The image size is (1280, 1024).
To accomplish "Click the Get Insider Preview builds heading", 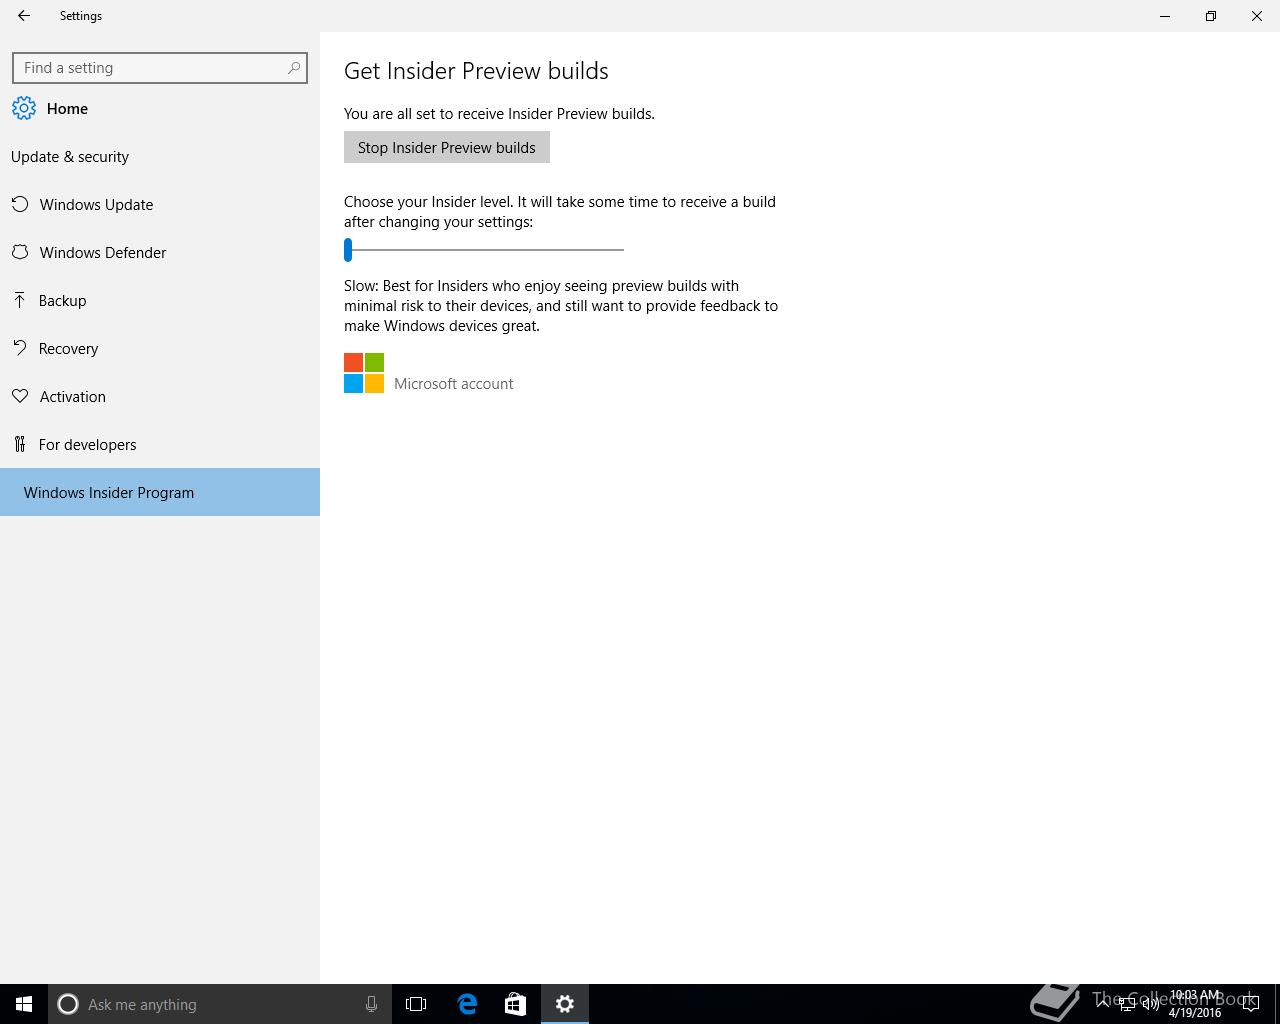I will [x=476, y=71].
